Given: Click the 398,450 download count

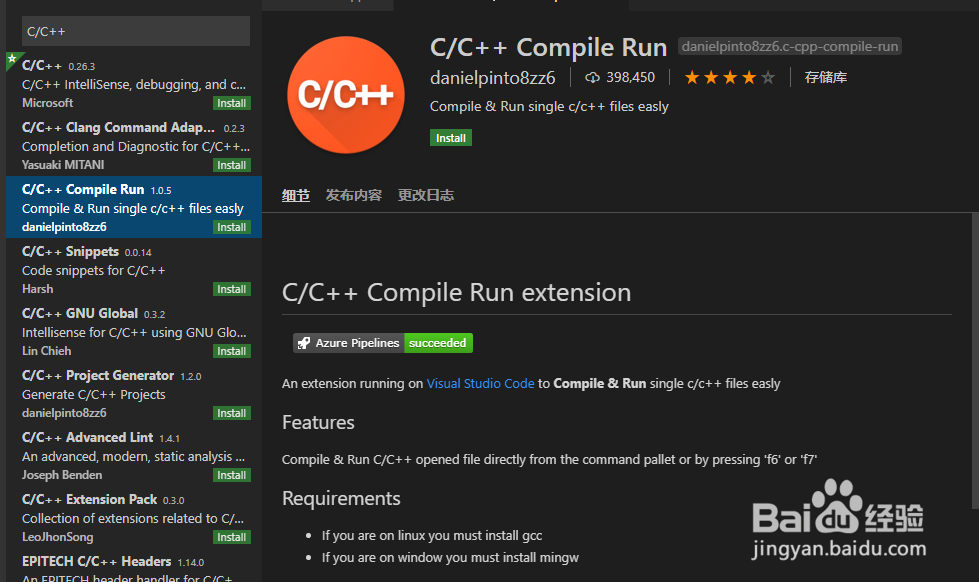Looking at the screenshot, I should pyautogui.click(x=631, y=77).
